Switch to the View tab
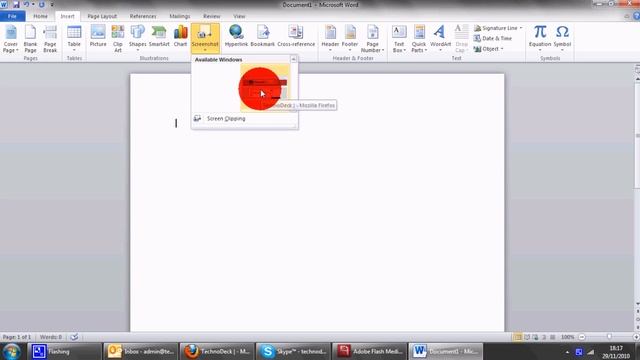Screen dimensions: 640x360 tap(239, 16)
